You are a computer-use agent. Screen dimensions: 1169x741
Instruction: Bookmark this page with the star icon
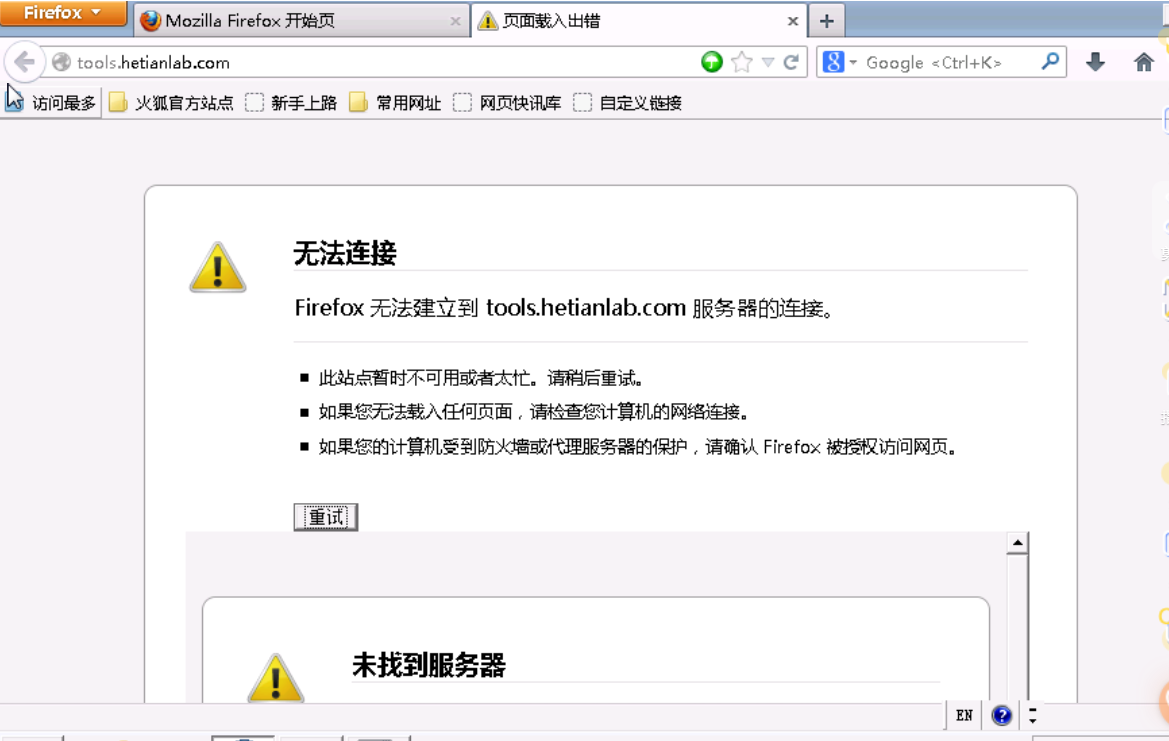tap(742, 62)
